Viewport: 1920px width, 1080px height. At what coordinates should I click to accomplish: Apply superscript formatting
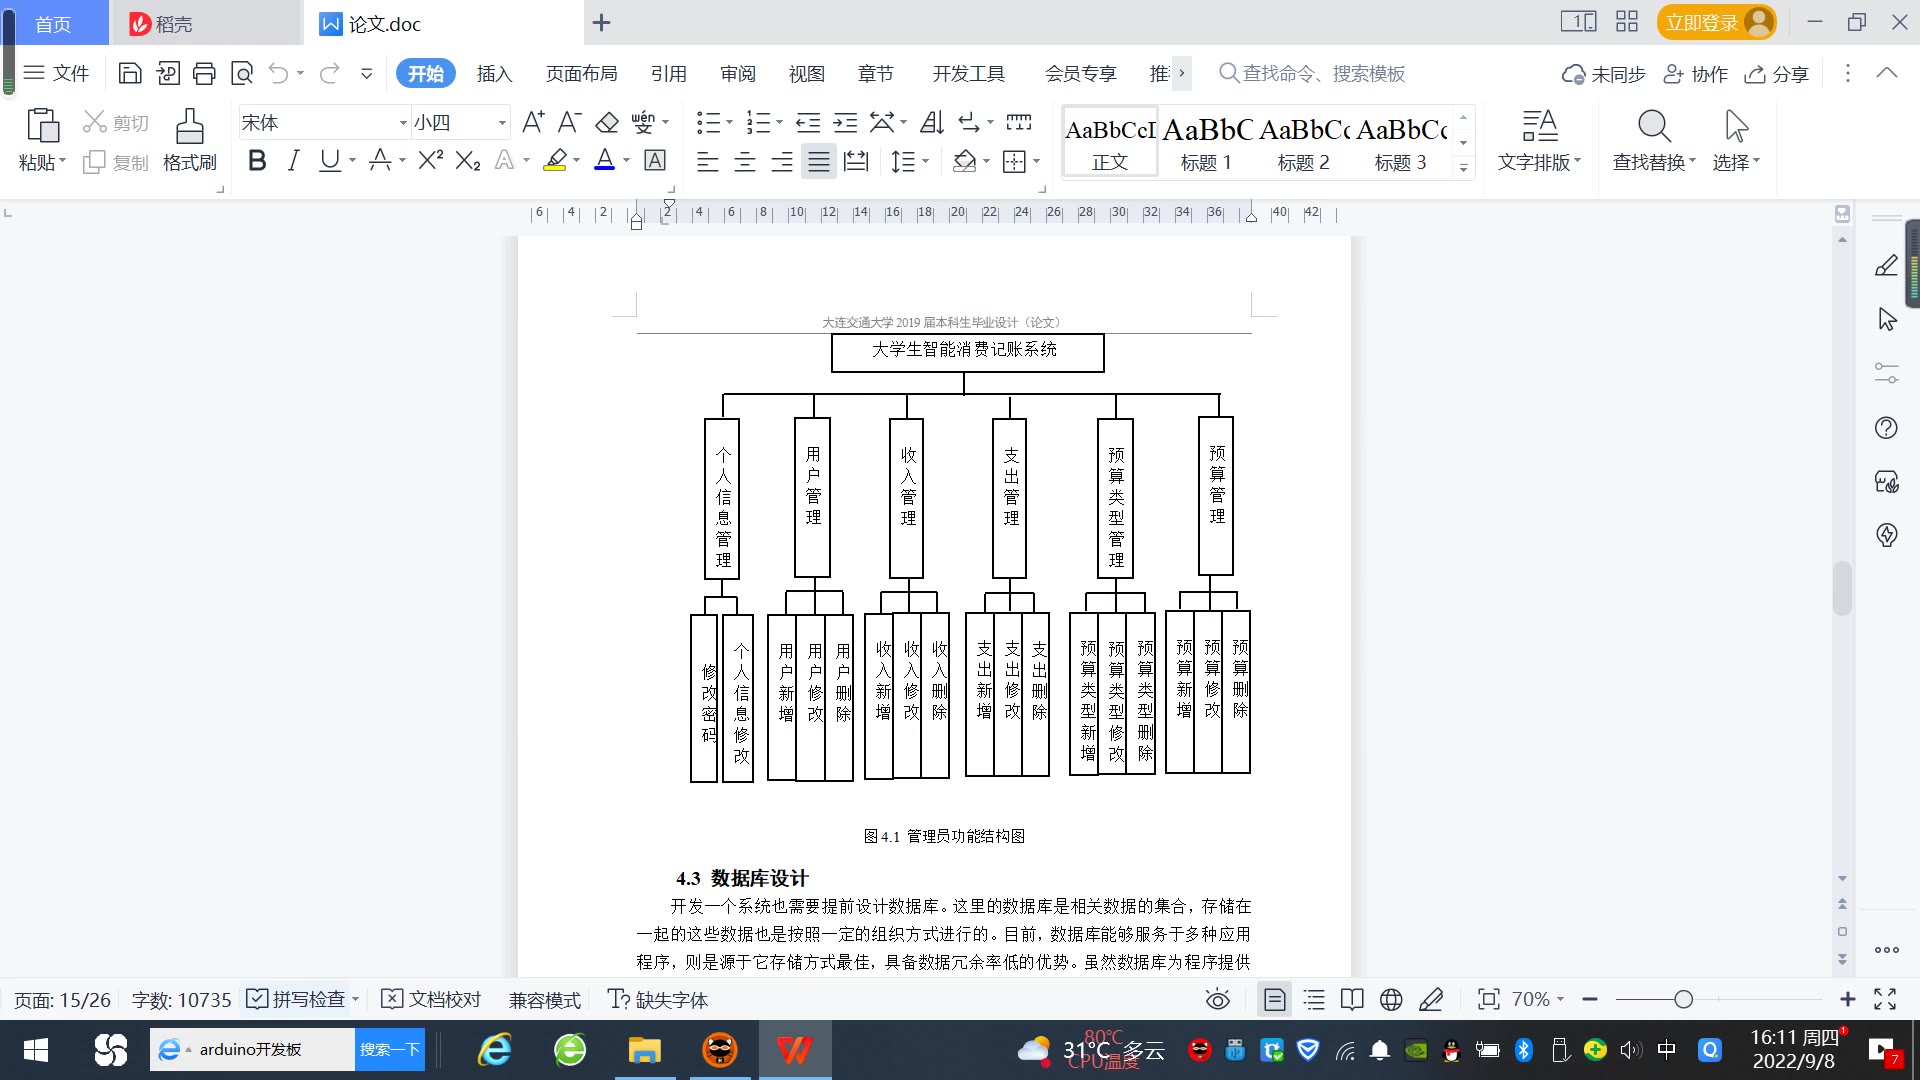(430, 161)
